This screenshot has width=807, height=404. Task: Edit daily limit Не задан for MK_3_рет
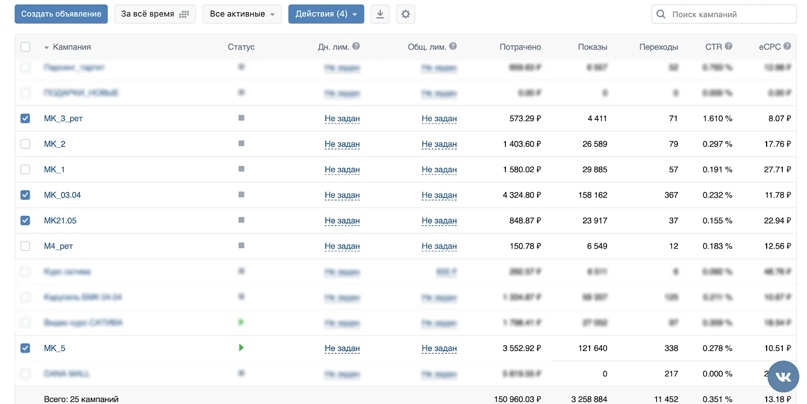(x=342, y=118)
